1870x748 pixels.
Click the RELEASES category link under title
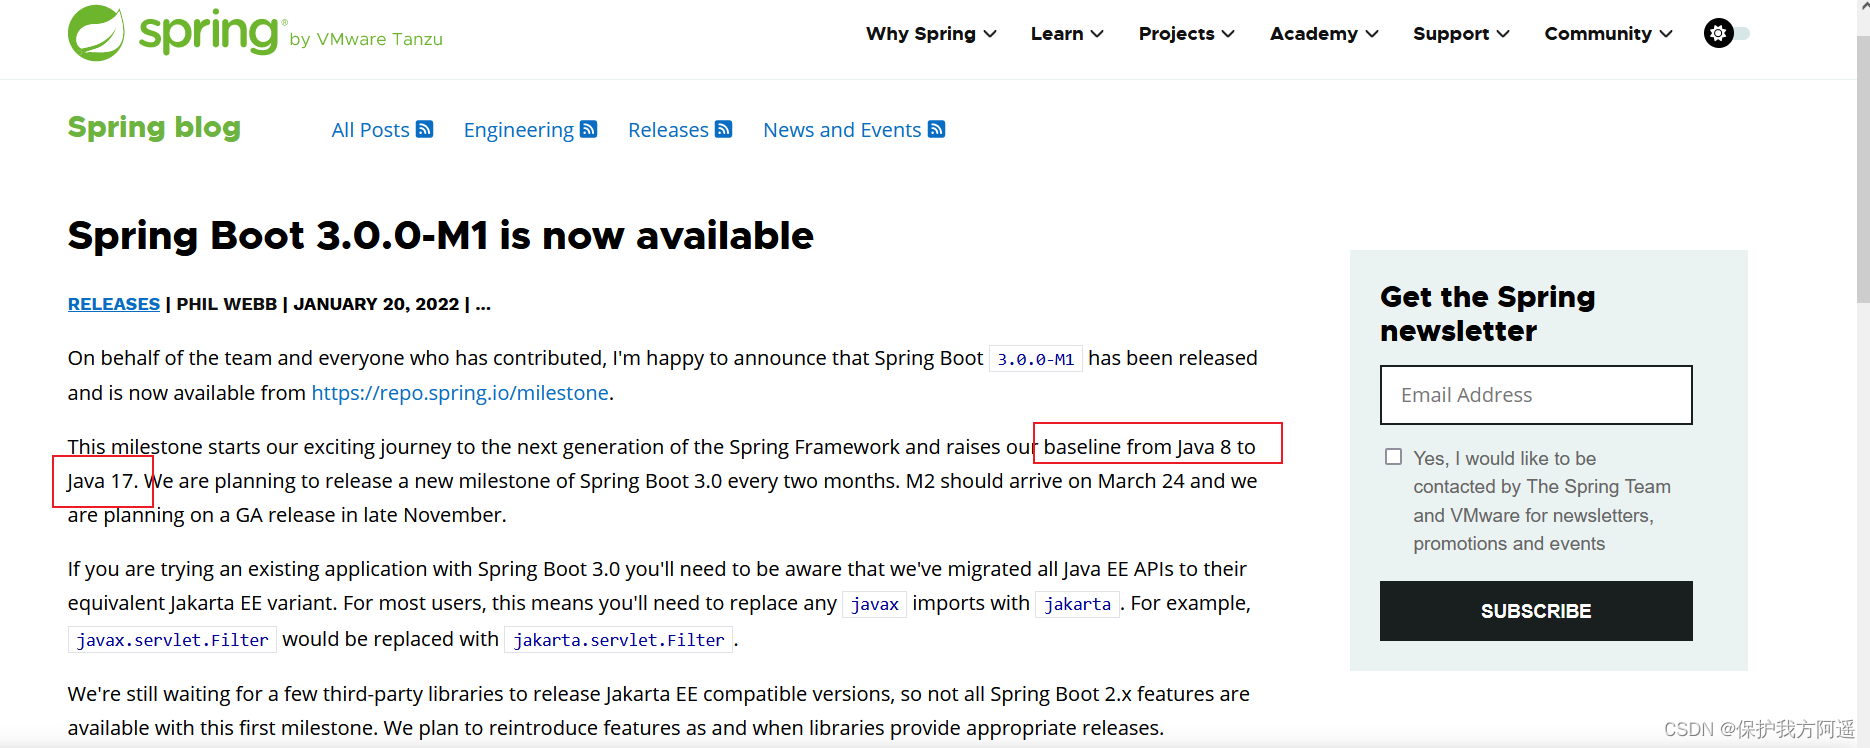click(x=114, y=304)
